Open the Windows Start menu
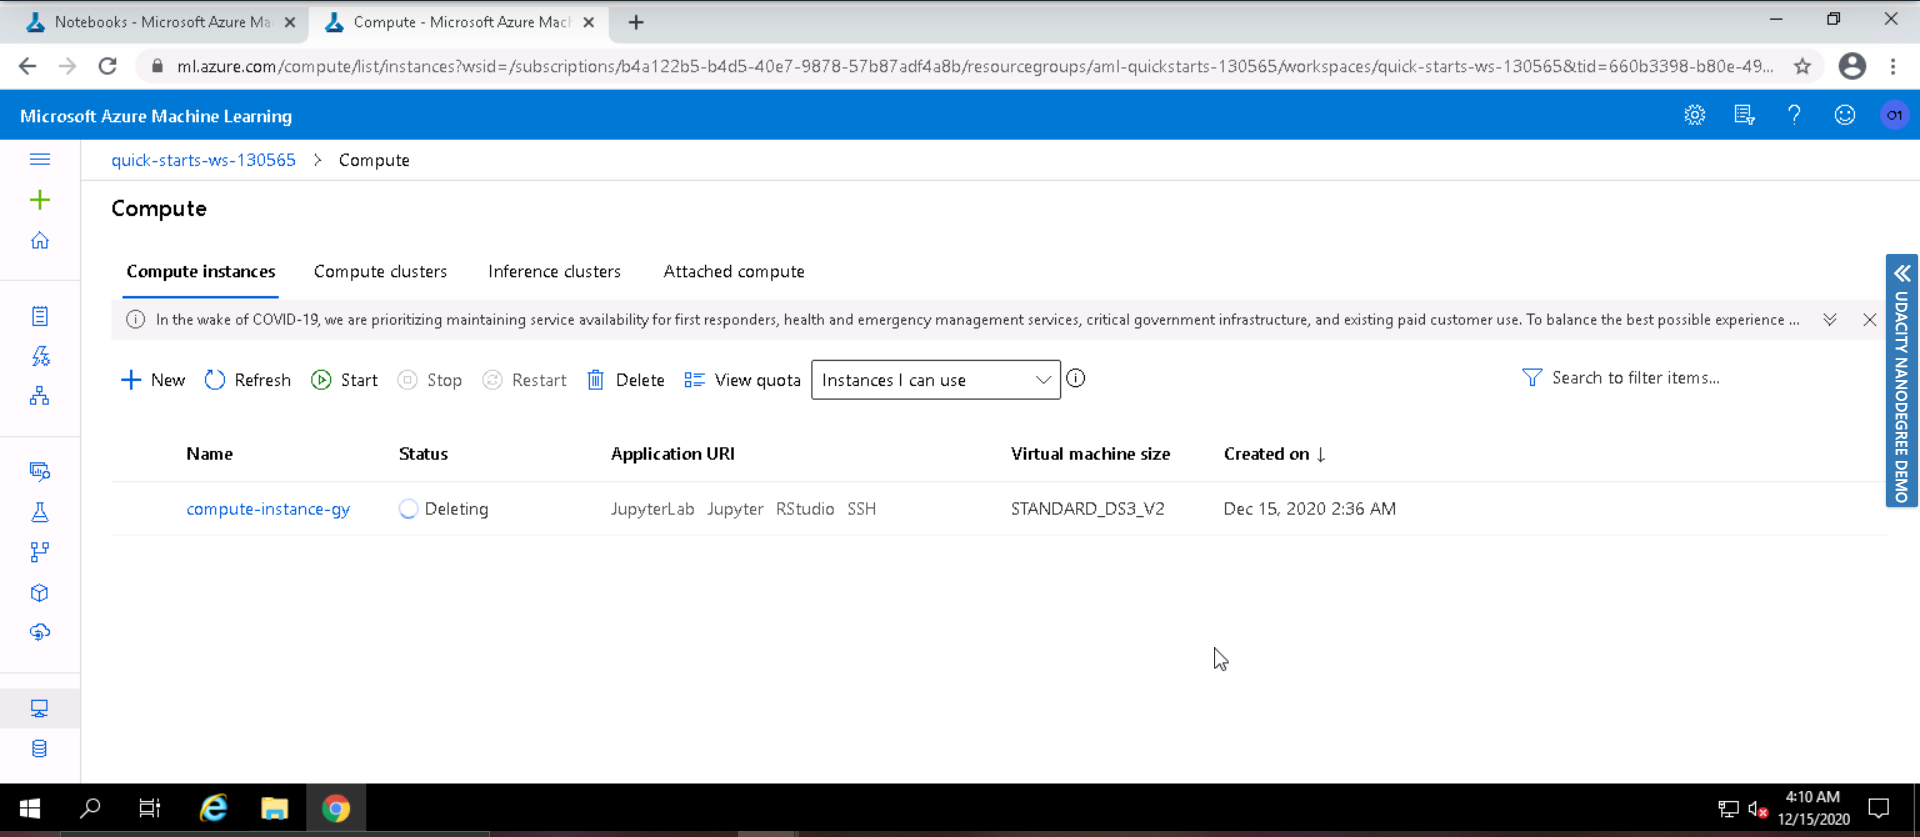The height and width of the screenshot is (837, 1920). [x=30, y=808]
